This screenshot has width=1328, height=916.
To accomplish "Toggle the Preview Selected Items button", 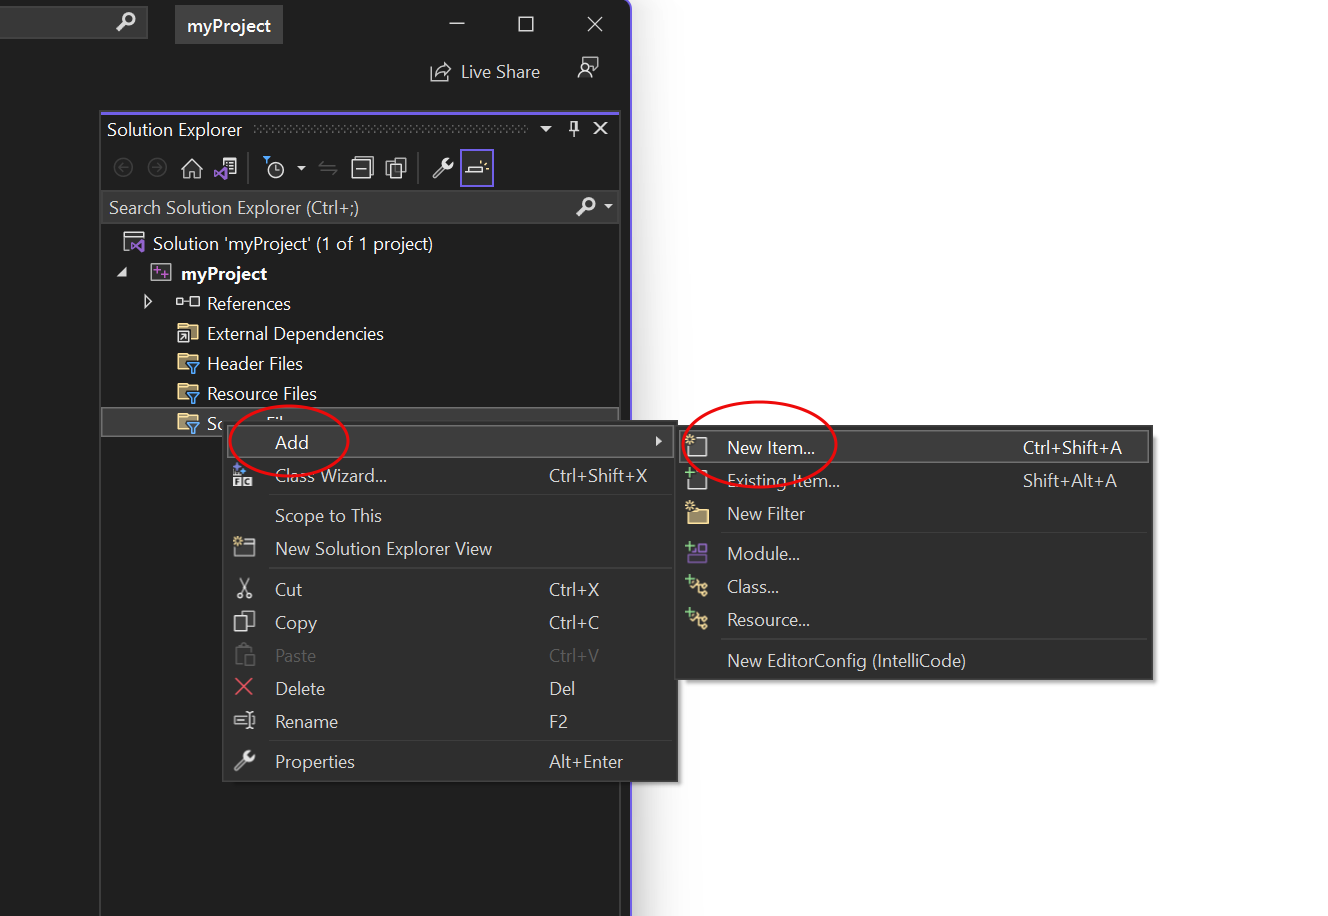I will pyautogui.click(x=477, y=168).
